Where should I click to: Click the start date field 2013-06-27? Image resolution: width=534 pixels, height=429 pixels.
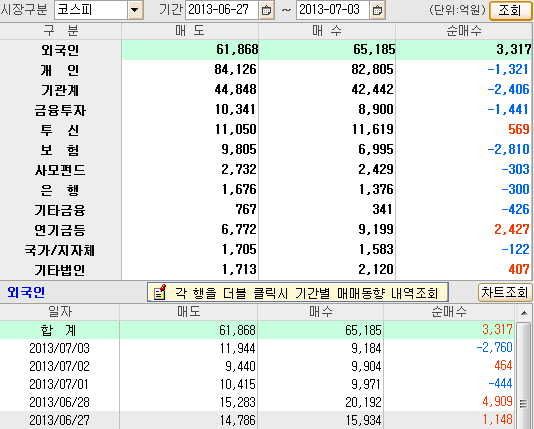(222, 10)
